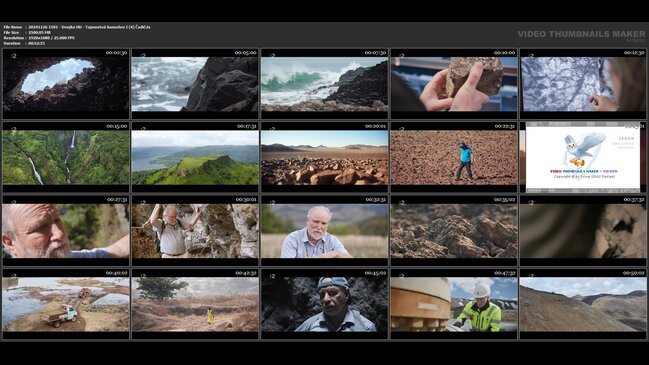Image resolution: width=649 pixels, height=365 pixels.
Task: Open the cave opening thumbnail at 00:02:30
Action: click(x=66, y=84)
